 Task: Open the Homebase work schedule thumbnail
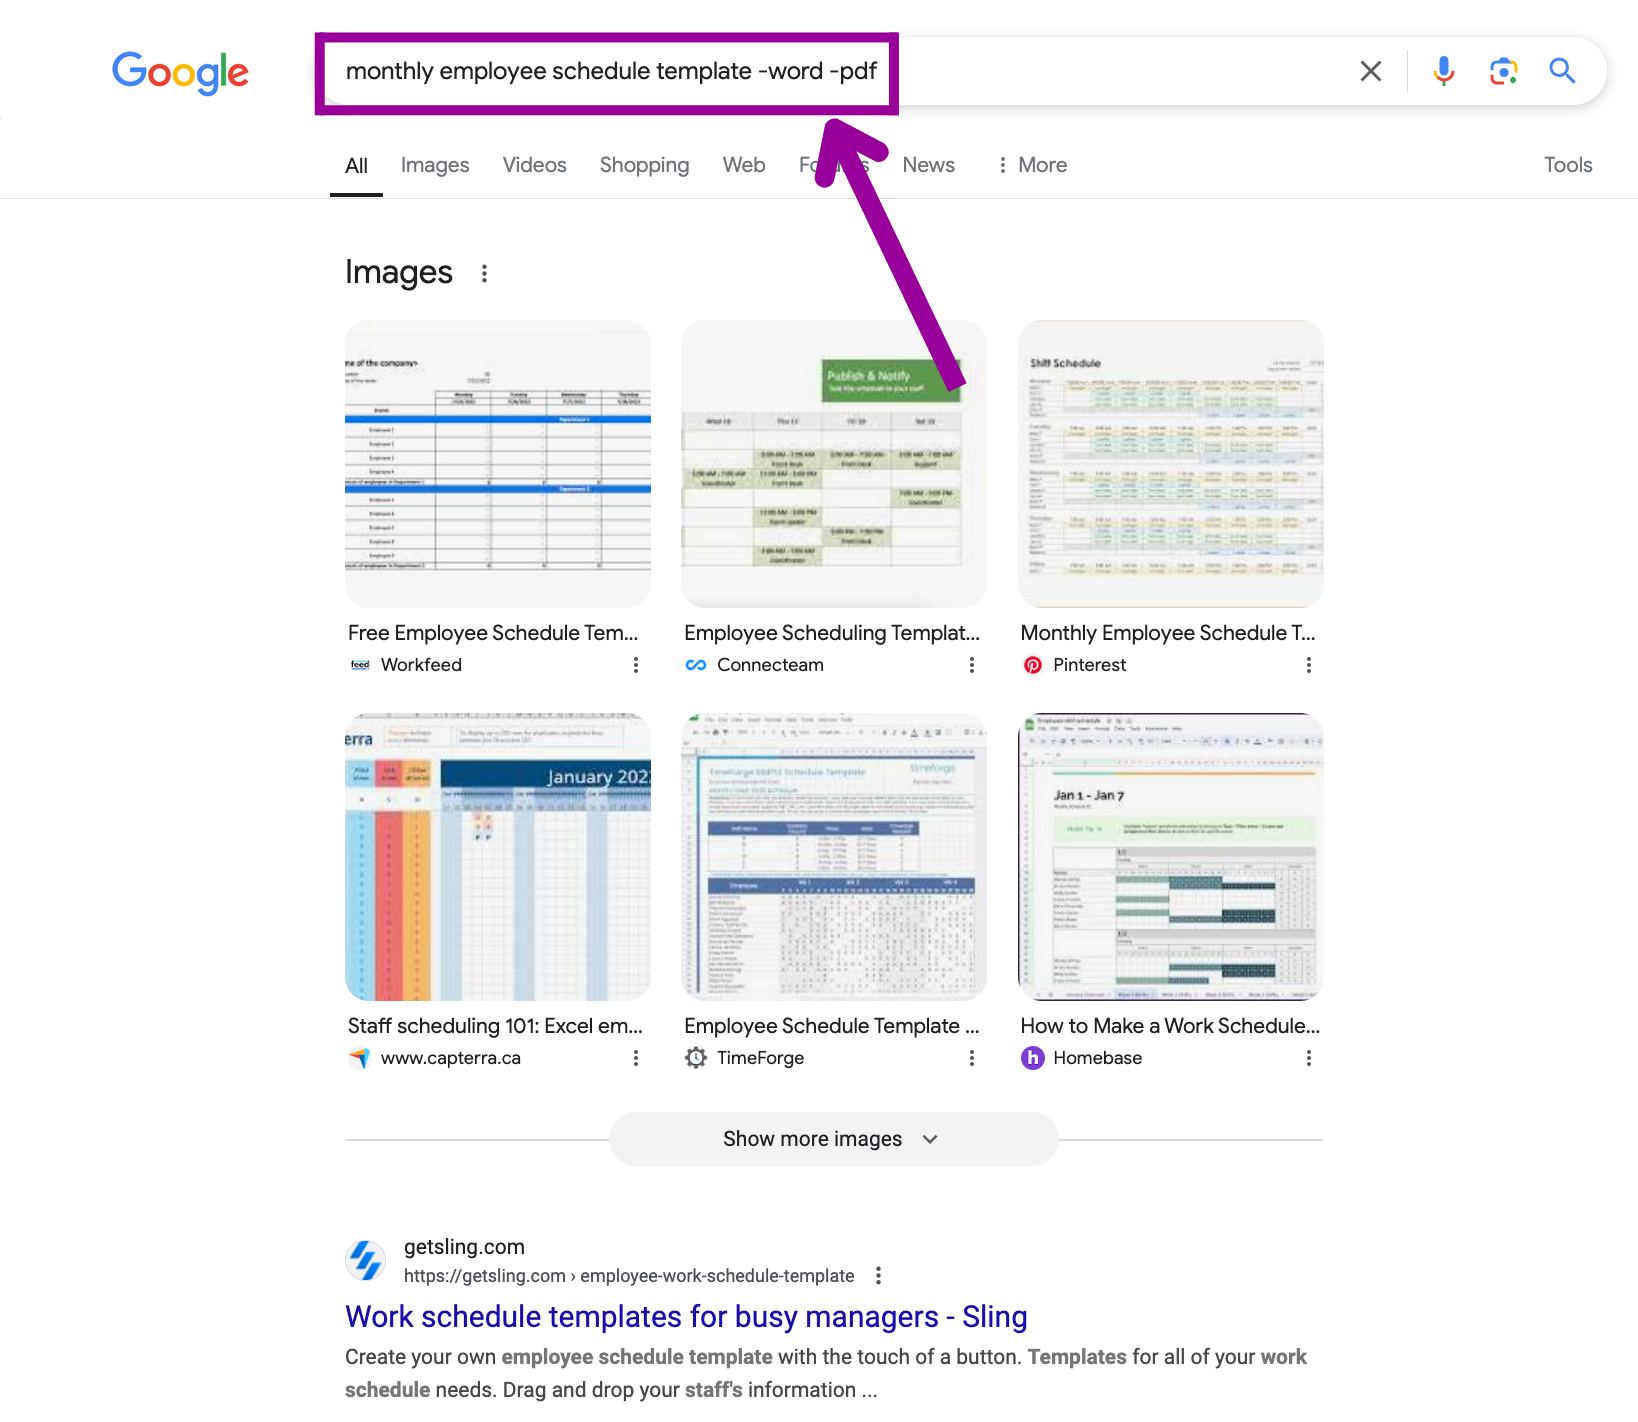coord(1170,857)
